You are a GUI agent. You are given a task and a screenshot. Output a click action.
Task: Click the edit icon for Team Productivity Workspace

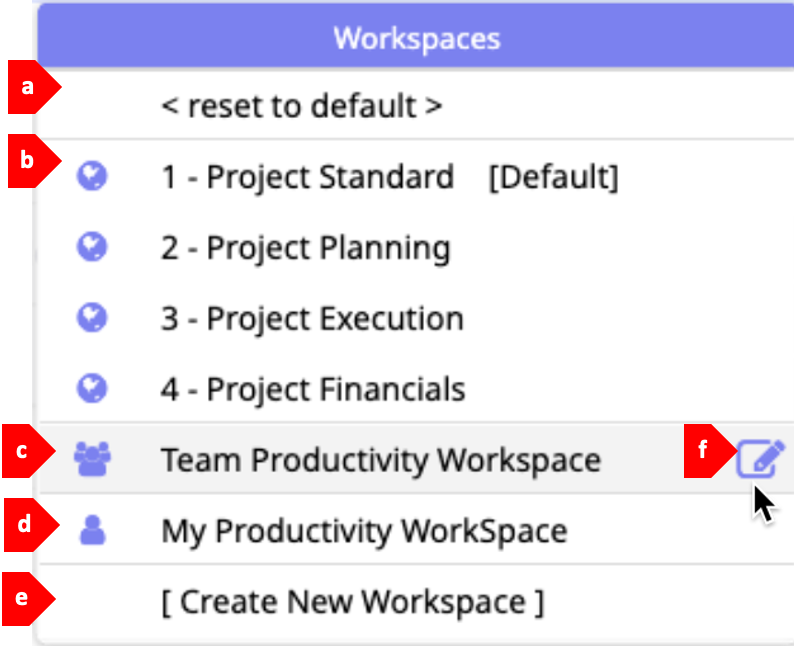coord(760,458)
